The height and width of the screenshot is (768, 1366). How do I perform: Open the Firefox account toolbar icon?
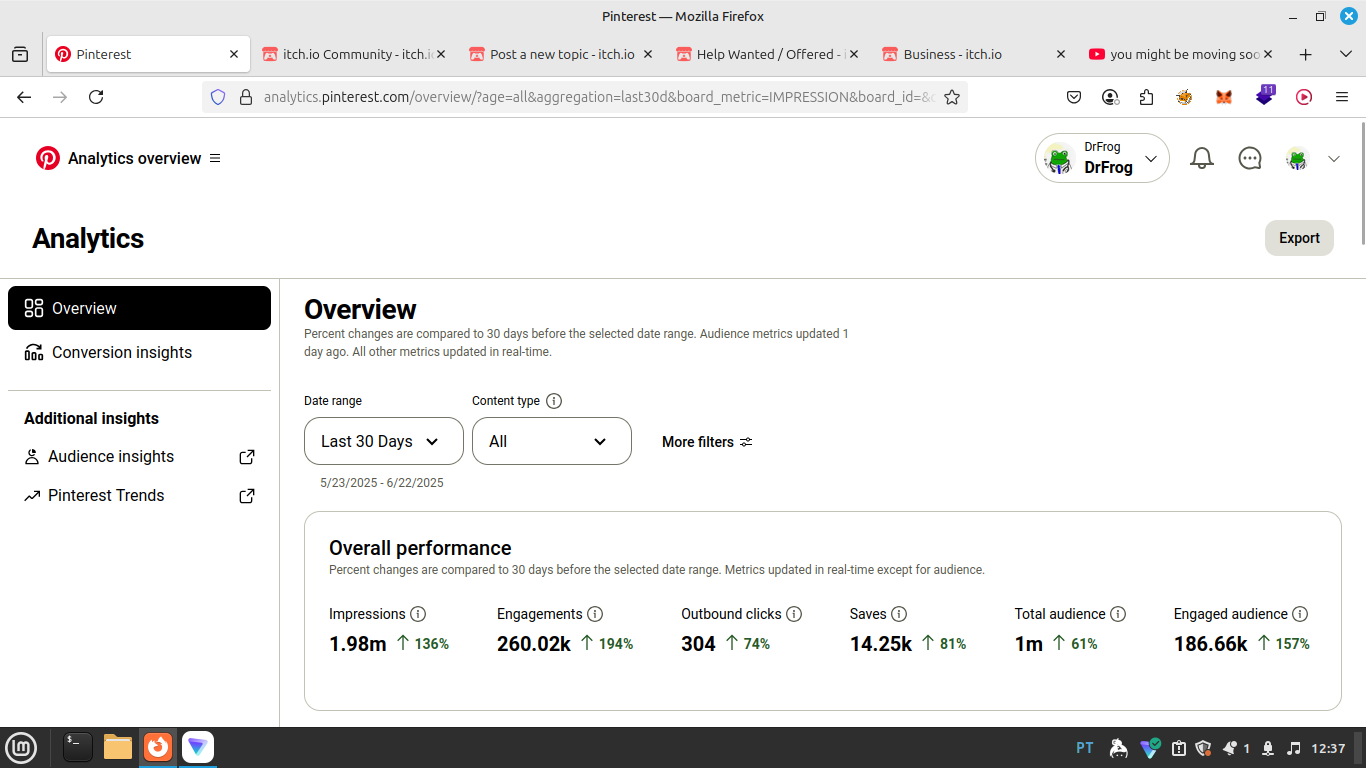tap(1110, 97)
